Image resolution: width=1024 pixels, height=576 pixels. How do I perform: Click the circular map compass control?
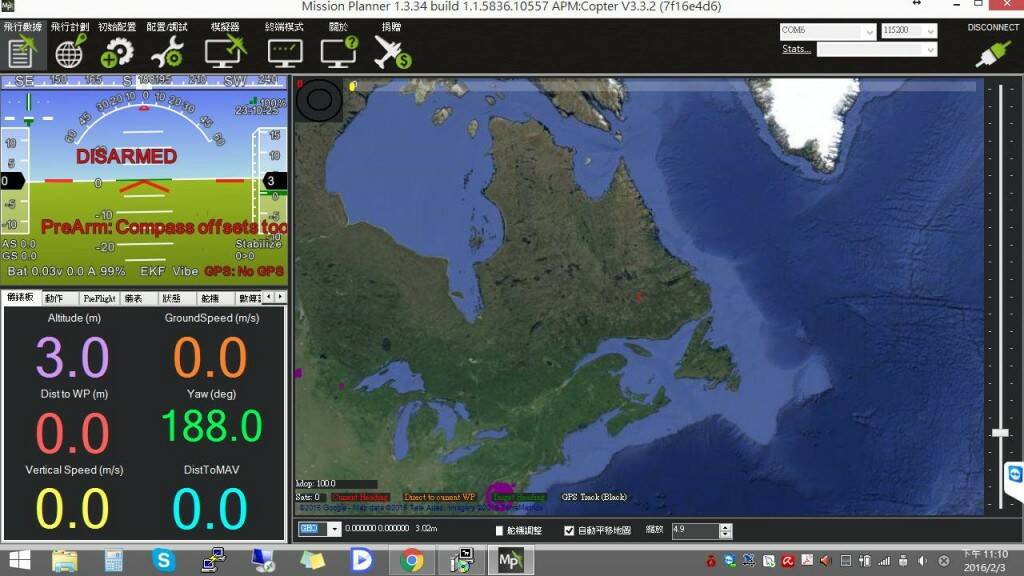click(x=319, y=100)
